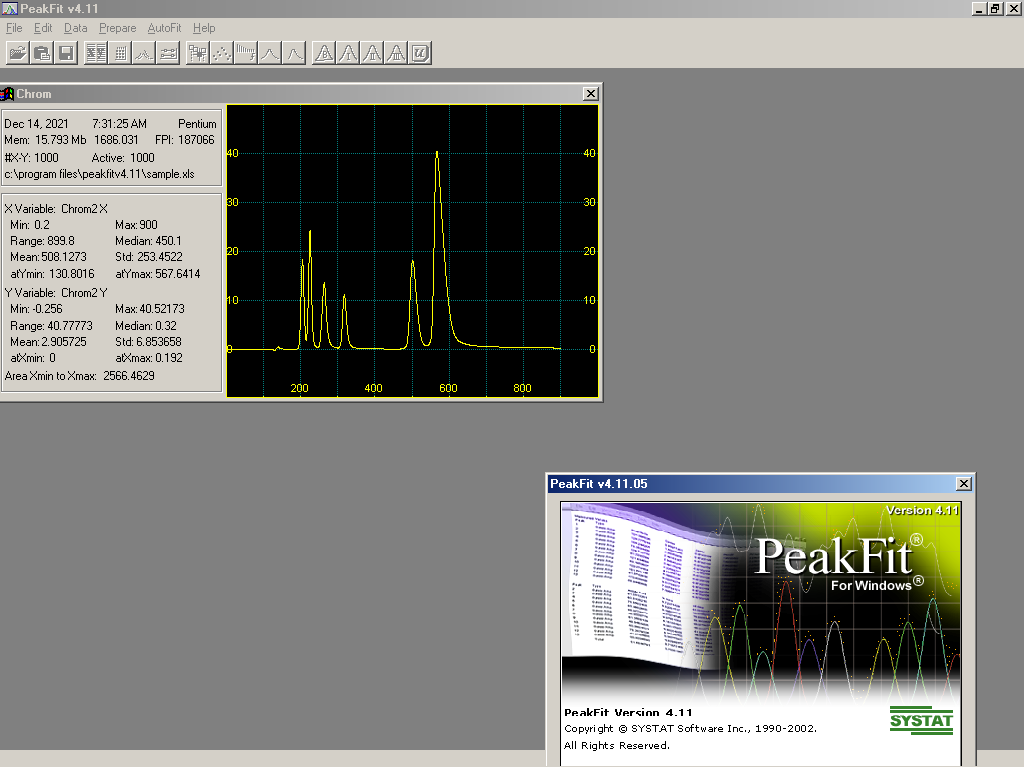Click the scattered dots peak toolbar icon

pos(222,53)
